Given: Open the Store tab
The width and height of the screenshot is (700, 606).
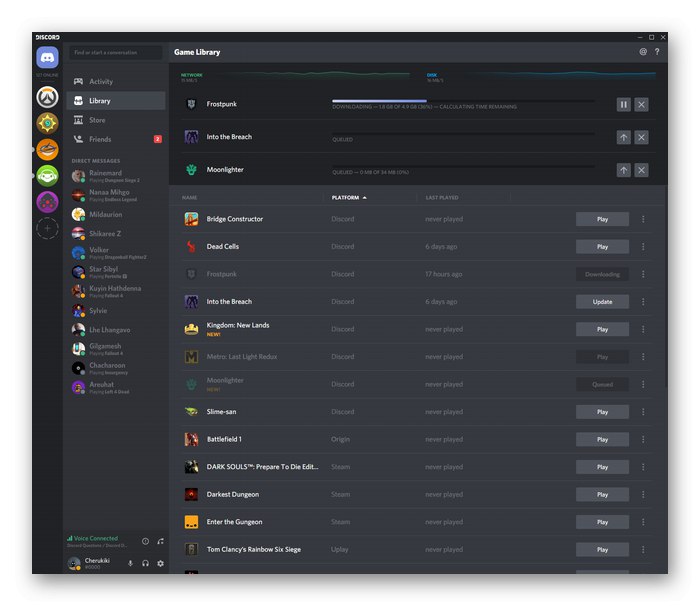Looking at the screenshot, I should click(x=116, y=120).
